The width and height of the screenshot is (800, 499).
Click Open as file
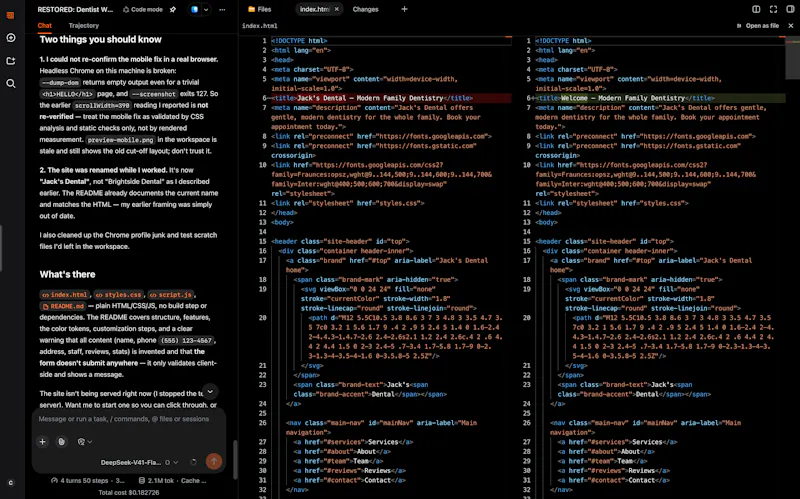click(758, 26)
